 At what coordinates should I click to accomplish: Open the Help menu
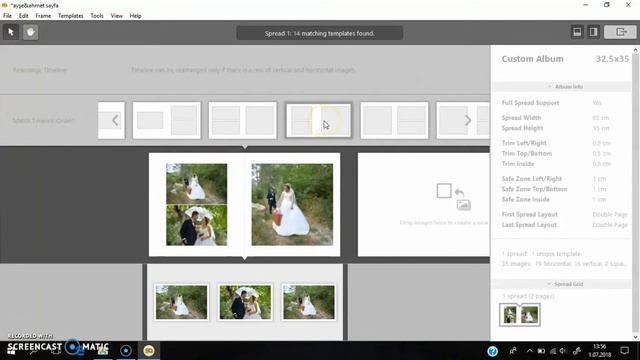point(136,16)
